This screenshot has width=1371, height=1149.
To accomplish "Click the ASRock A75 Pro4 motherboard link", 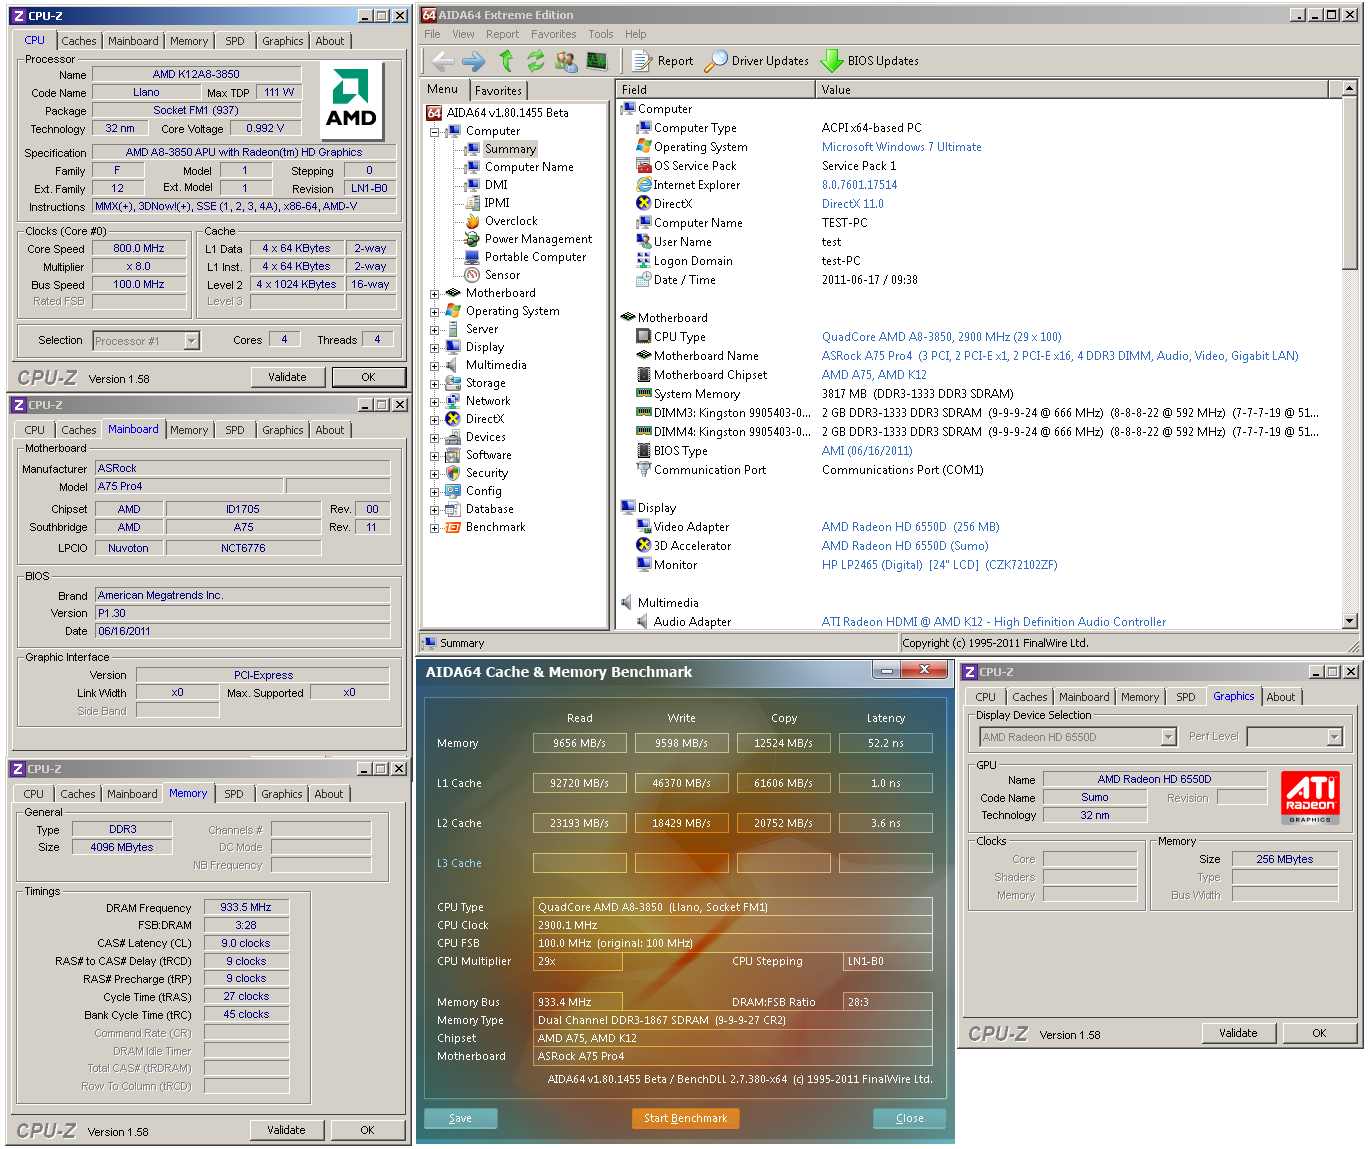I will pos(1060,356).
